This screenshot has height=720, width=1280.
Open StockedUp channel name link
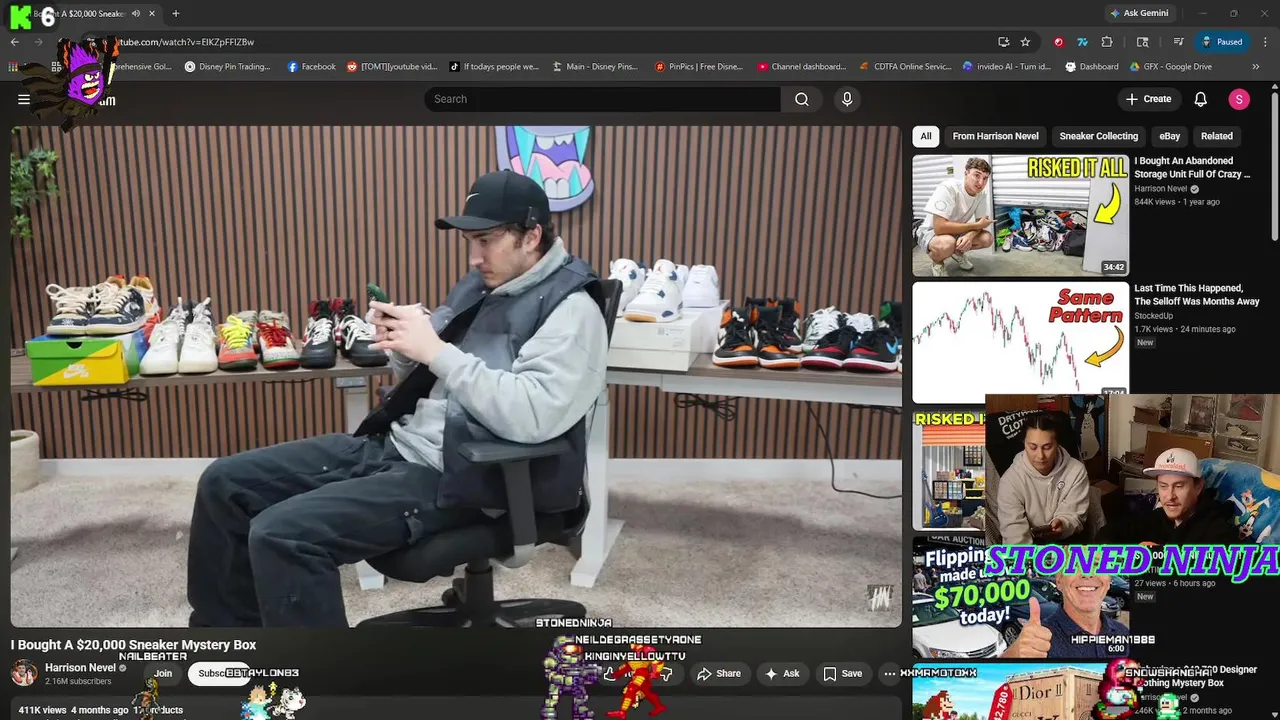click(x=1154, y=316)
